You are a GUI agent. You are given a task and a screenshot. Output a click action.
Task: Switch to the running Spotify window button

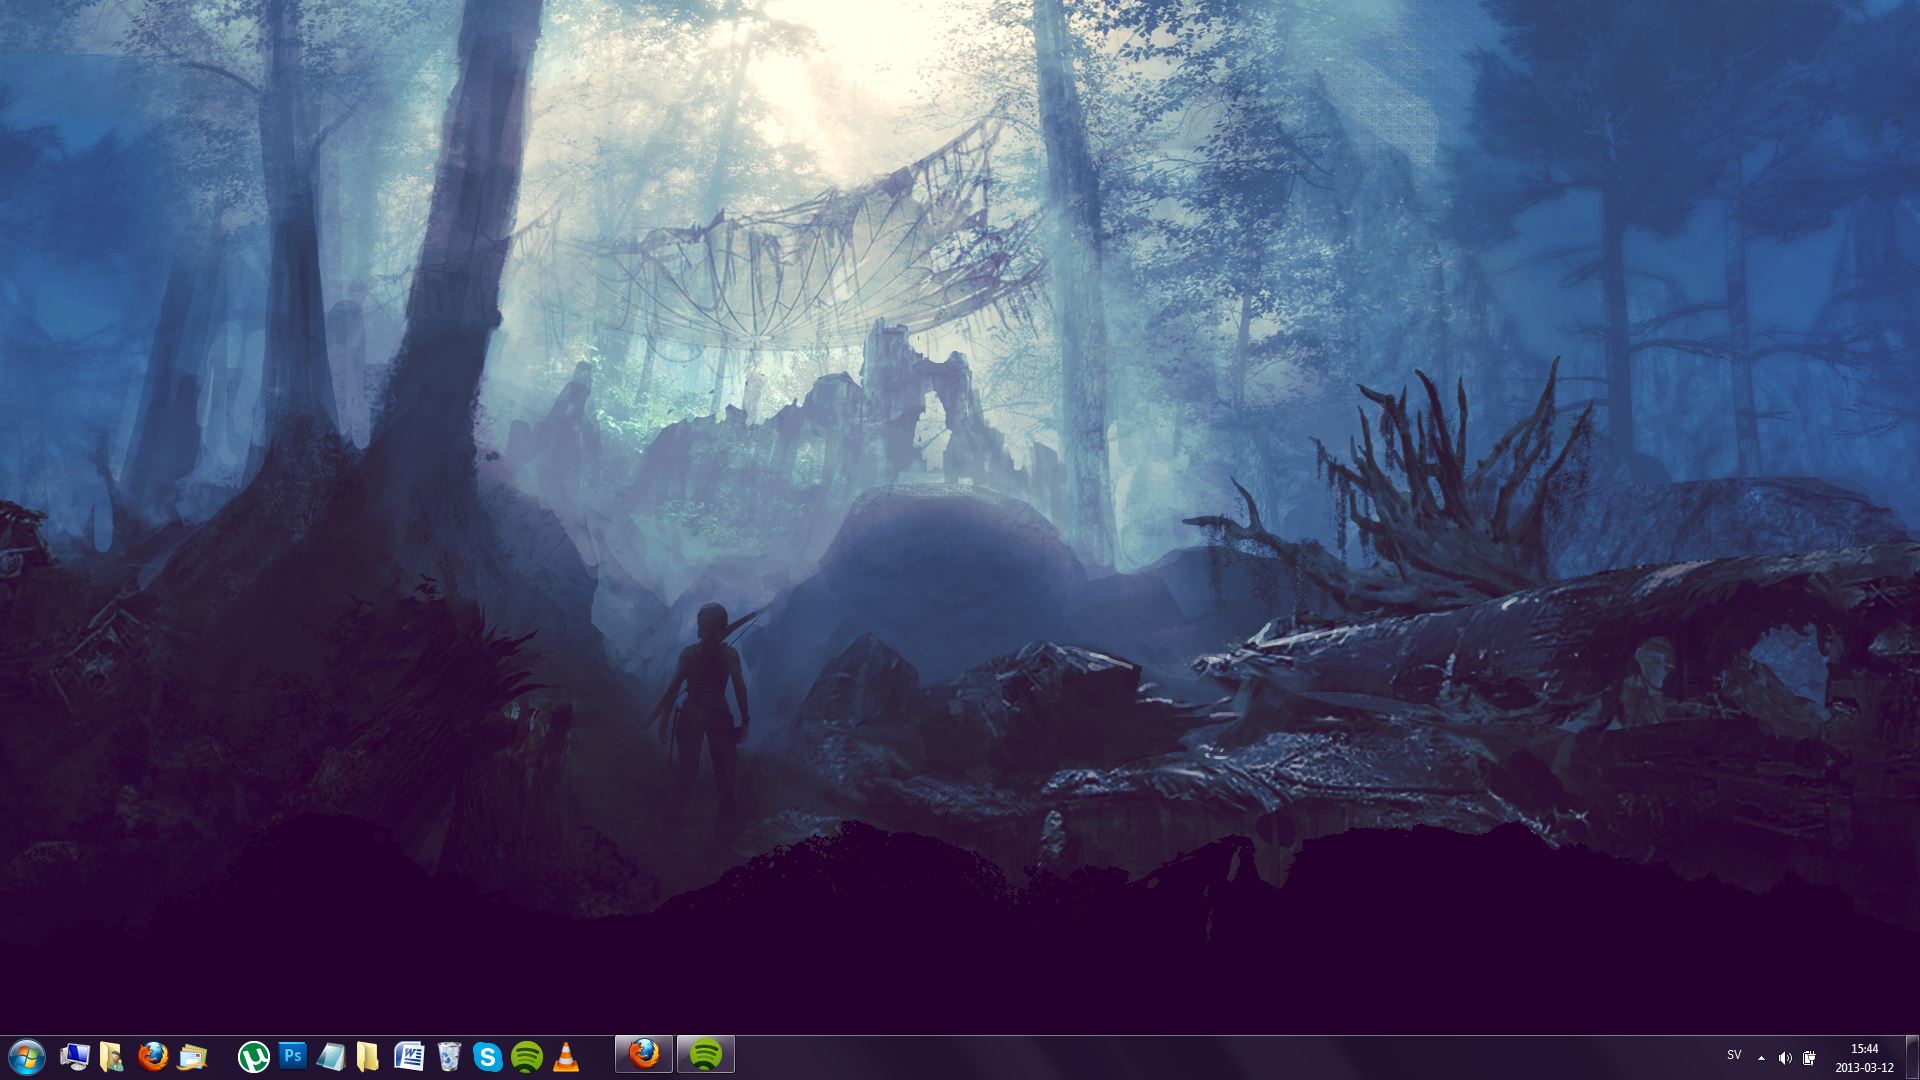coord(706,1055)
